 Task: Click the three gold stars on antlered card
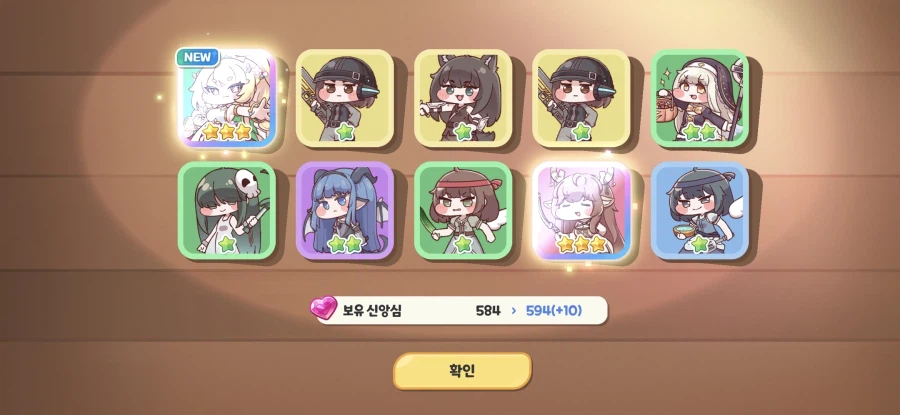tap(581, 244)
